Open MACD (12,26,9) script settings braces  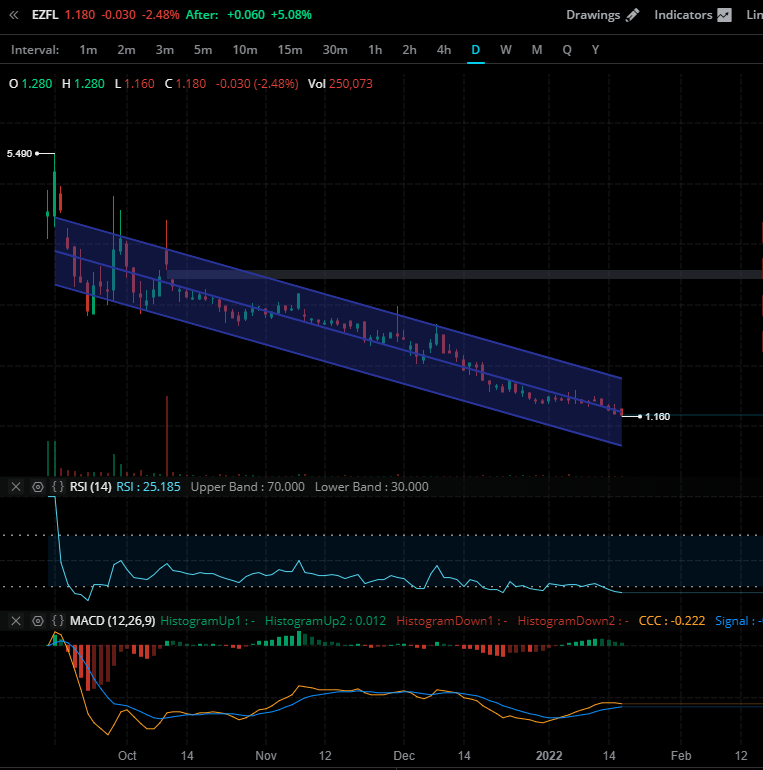58,621
